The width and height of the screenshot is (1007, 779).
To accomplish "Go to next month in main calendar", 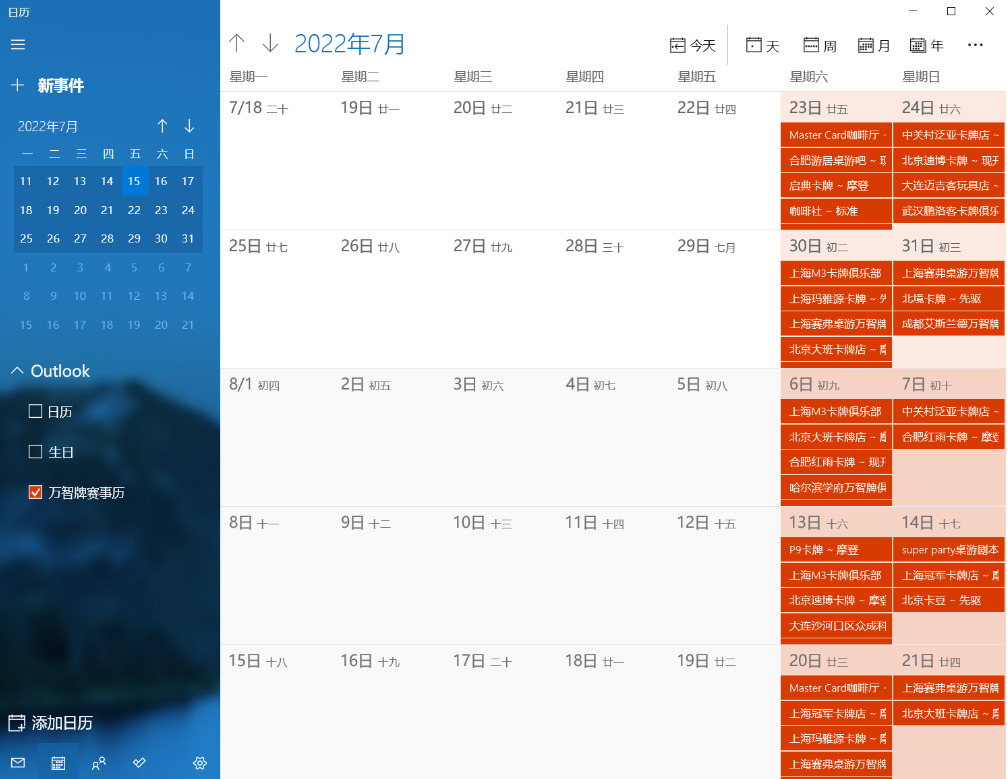I will tap(270, 43).
